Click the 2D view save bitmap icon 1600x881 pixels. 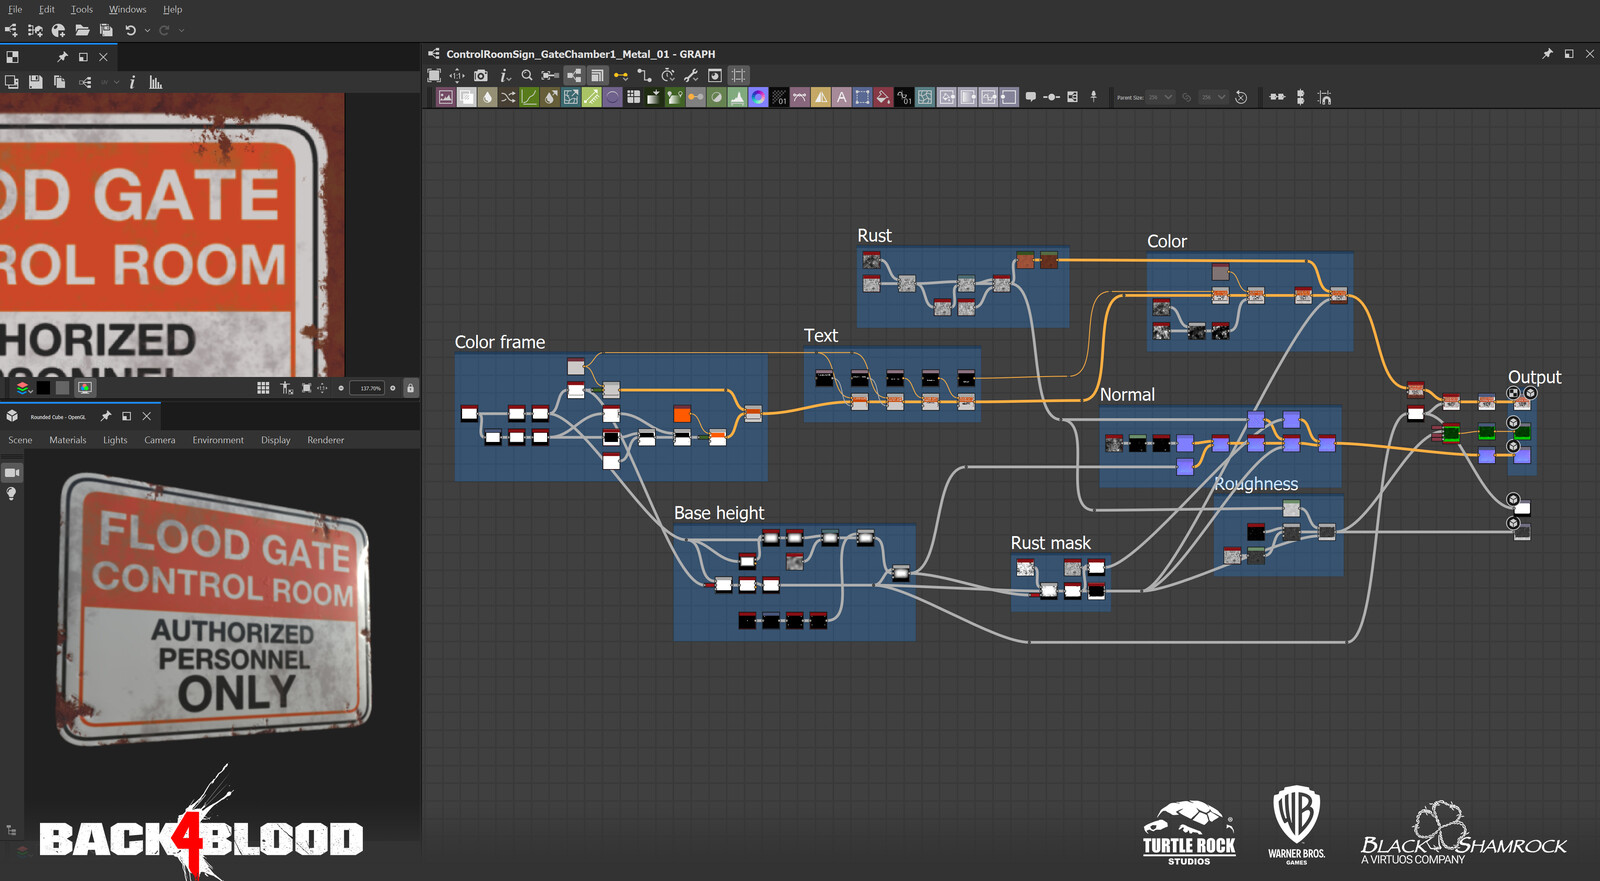[35, 82]
